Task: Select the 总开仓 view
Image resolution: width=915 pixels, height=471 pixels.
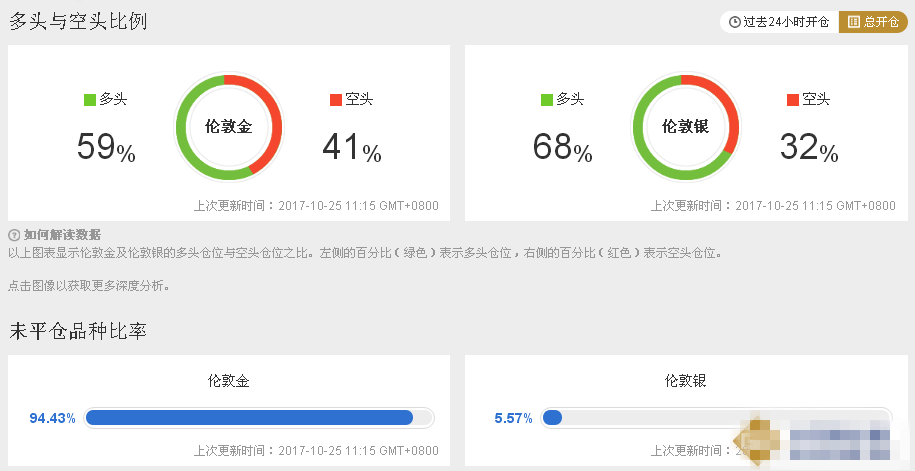Action: point(873,22)
